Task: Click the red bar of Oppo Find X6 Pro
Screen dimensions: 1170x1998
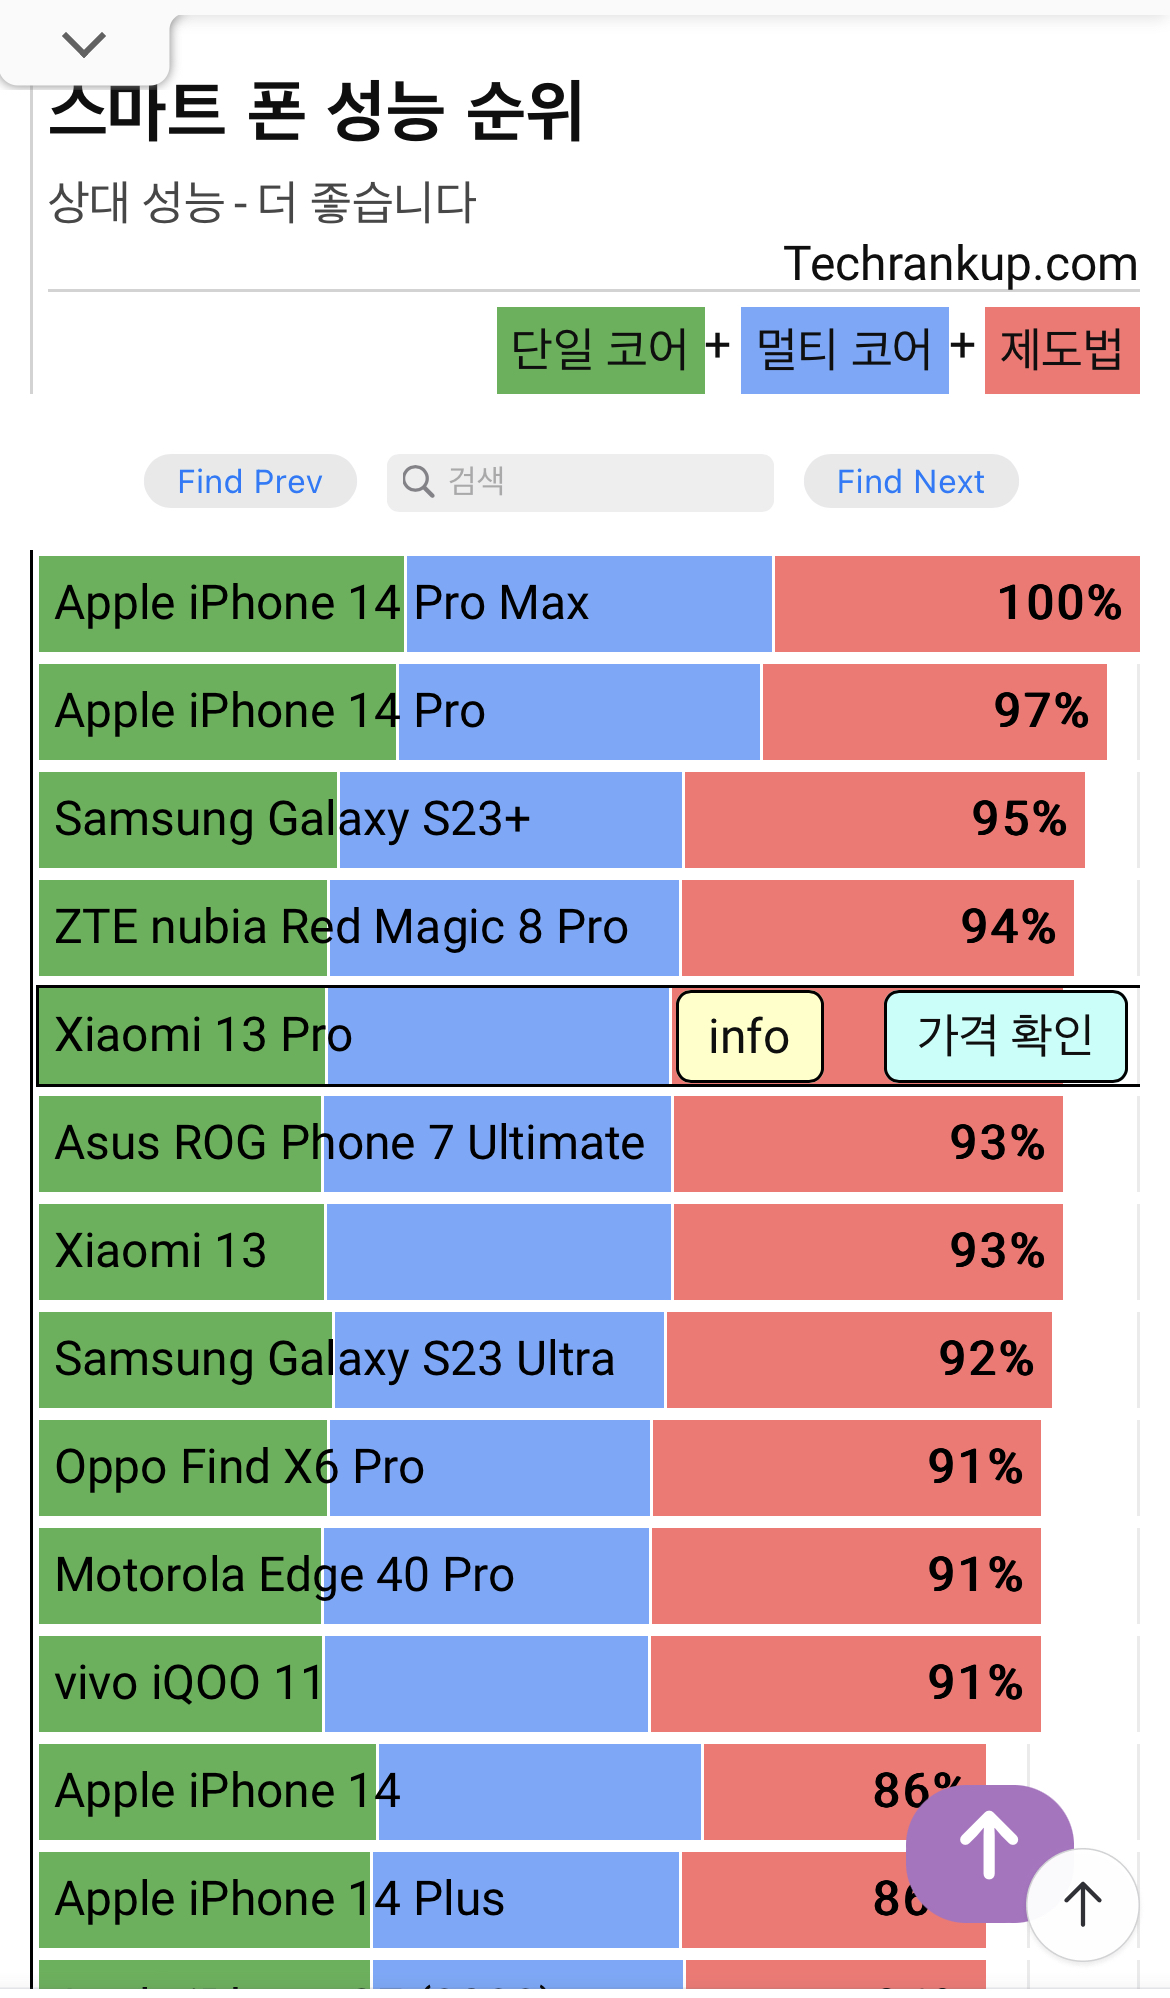Action: pyautogui.click(x=845, y=1468)
